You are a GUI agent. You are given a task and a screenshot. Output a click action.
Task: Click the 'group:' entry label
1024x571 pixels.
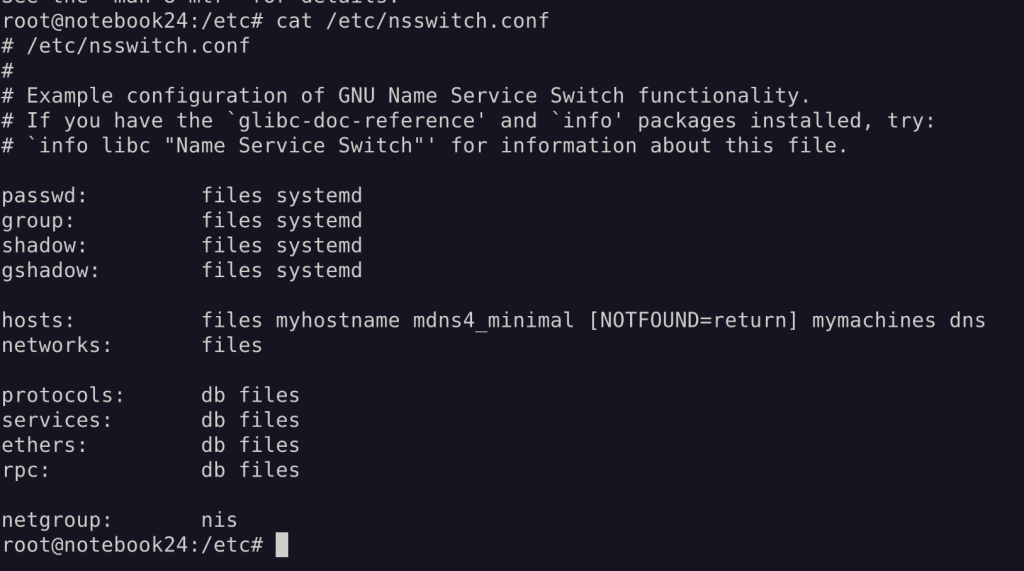click(x=38, y=221)
